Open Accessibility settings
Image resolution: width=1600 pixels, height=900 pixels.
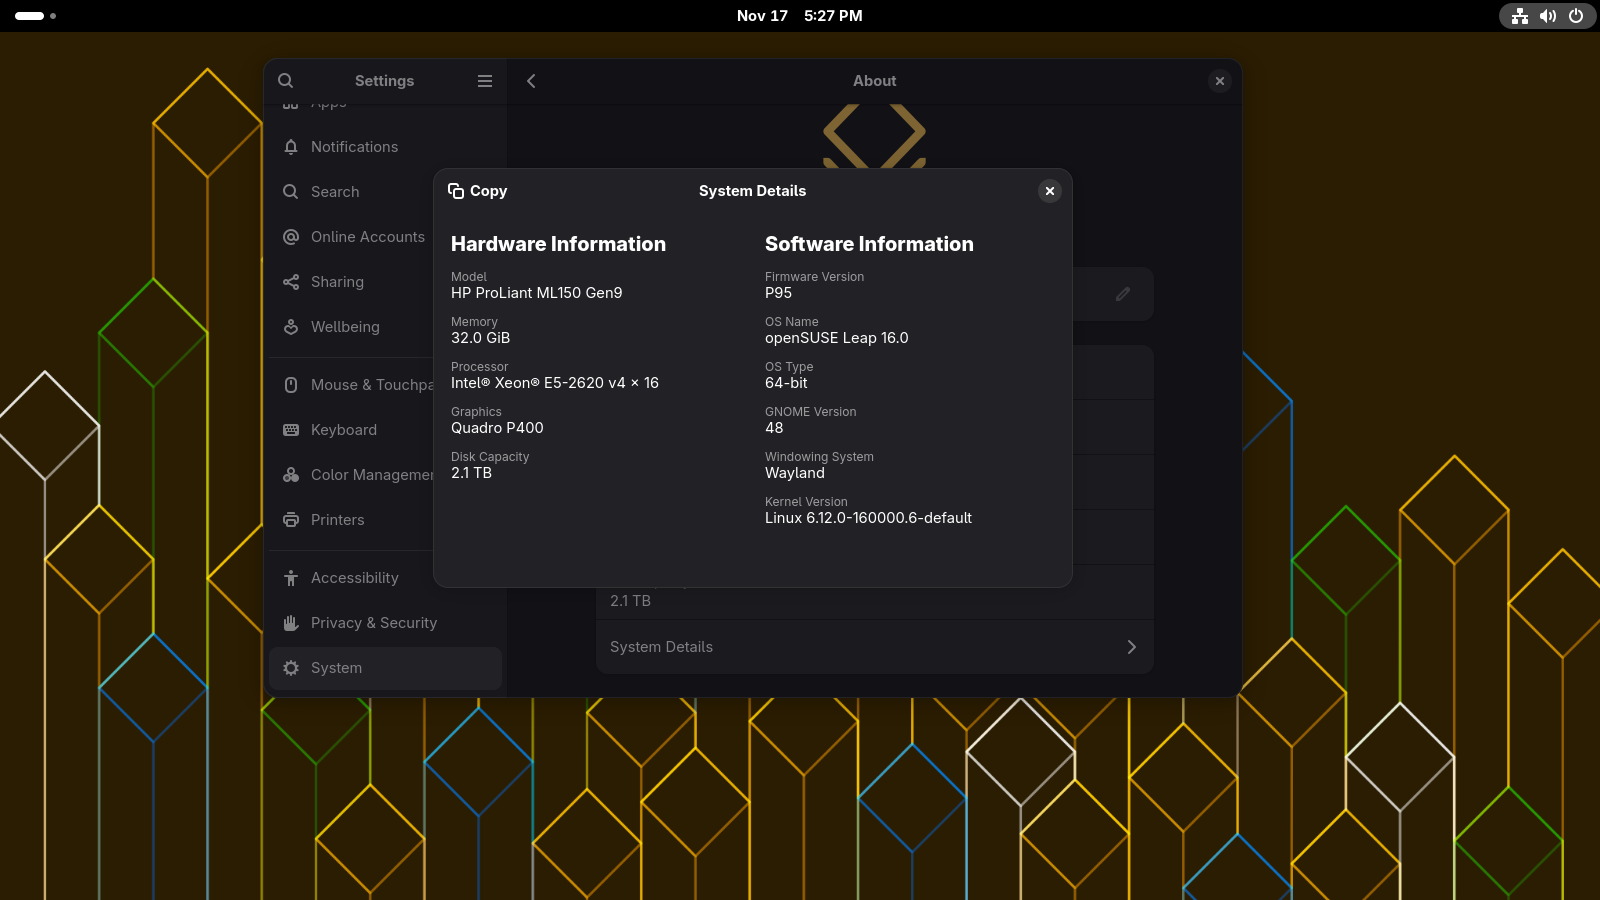pos(354,578)
